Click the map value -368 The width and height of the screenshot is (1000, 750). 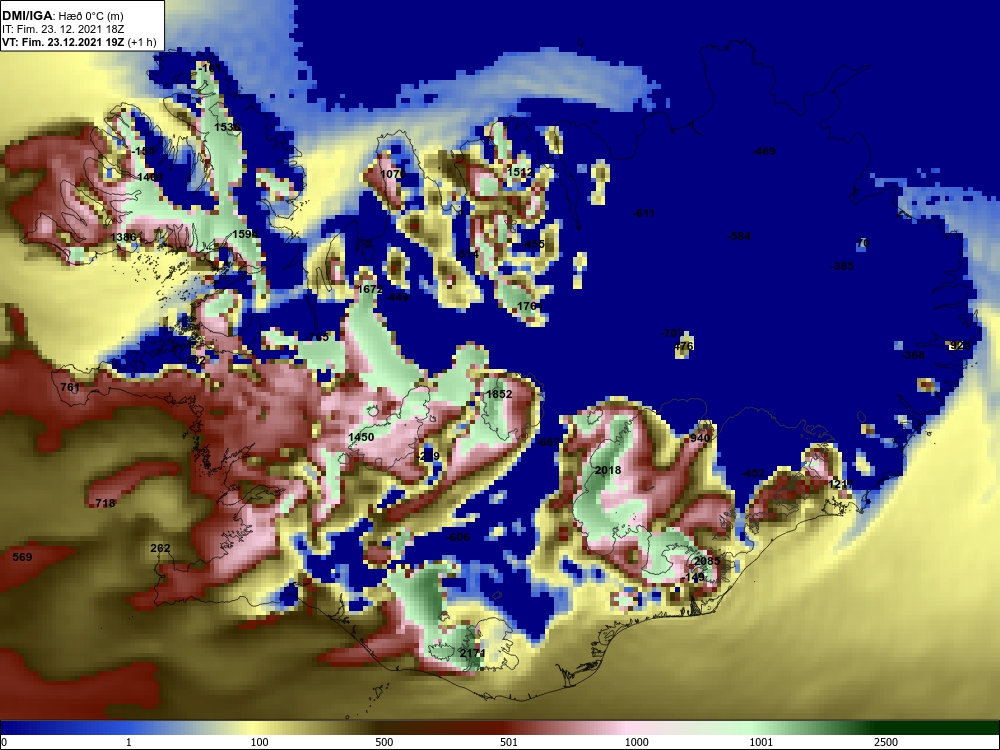click(x=913, y=355)
